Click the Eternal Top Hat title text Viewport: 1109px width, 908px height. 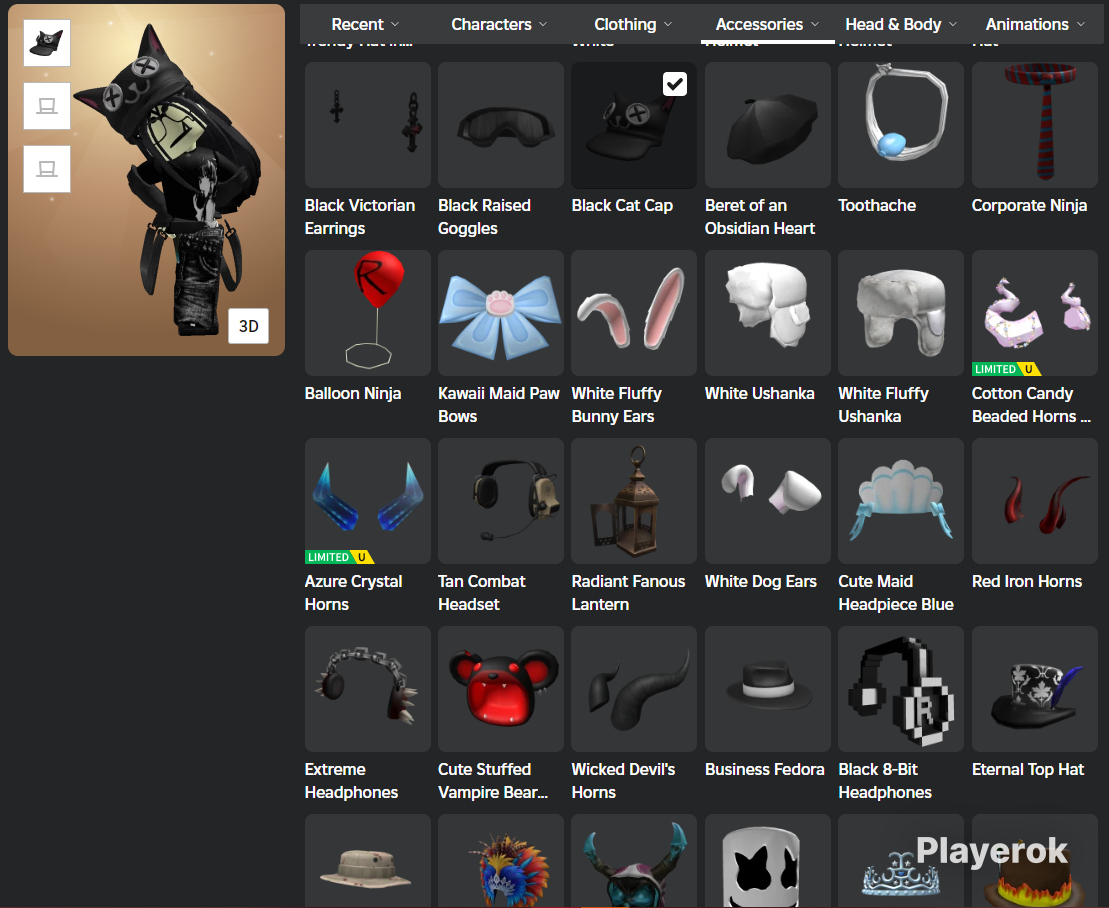[x=1028, y=770]
